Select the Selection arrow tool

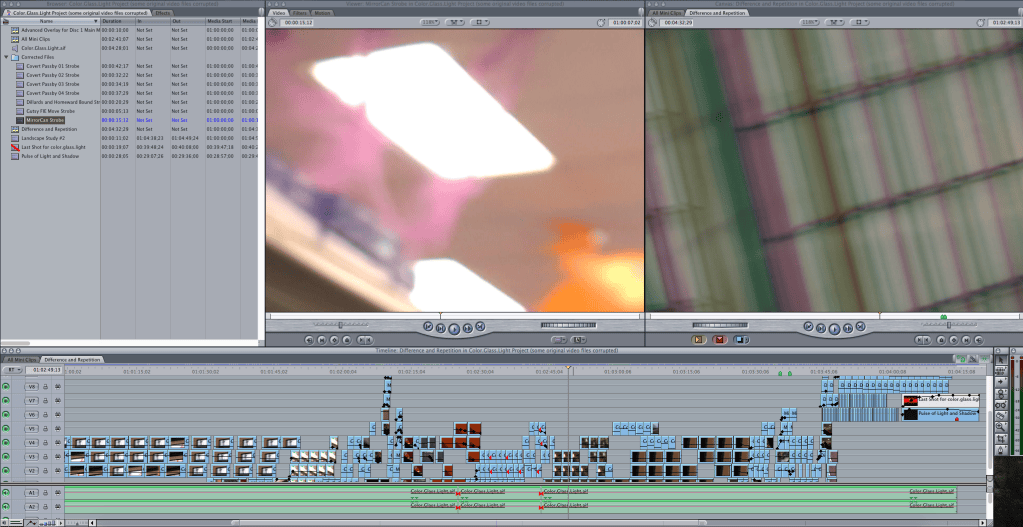click(1002, 360)
